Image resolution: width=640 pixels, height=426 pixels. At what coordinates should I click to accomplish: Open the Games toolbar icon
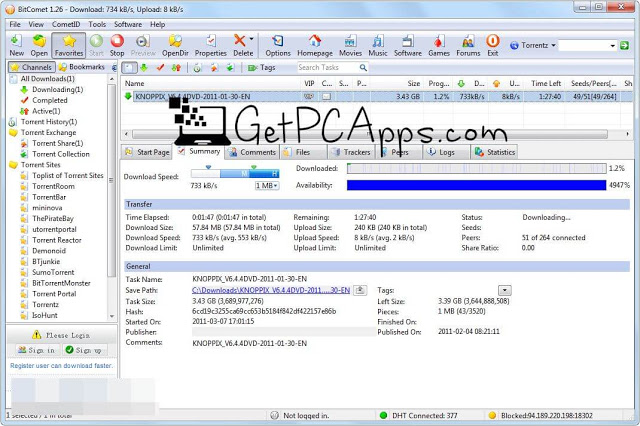coord(439,45)
